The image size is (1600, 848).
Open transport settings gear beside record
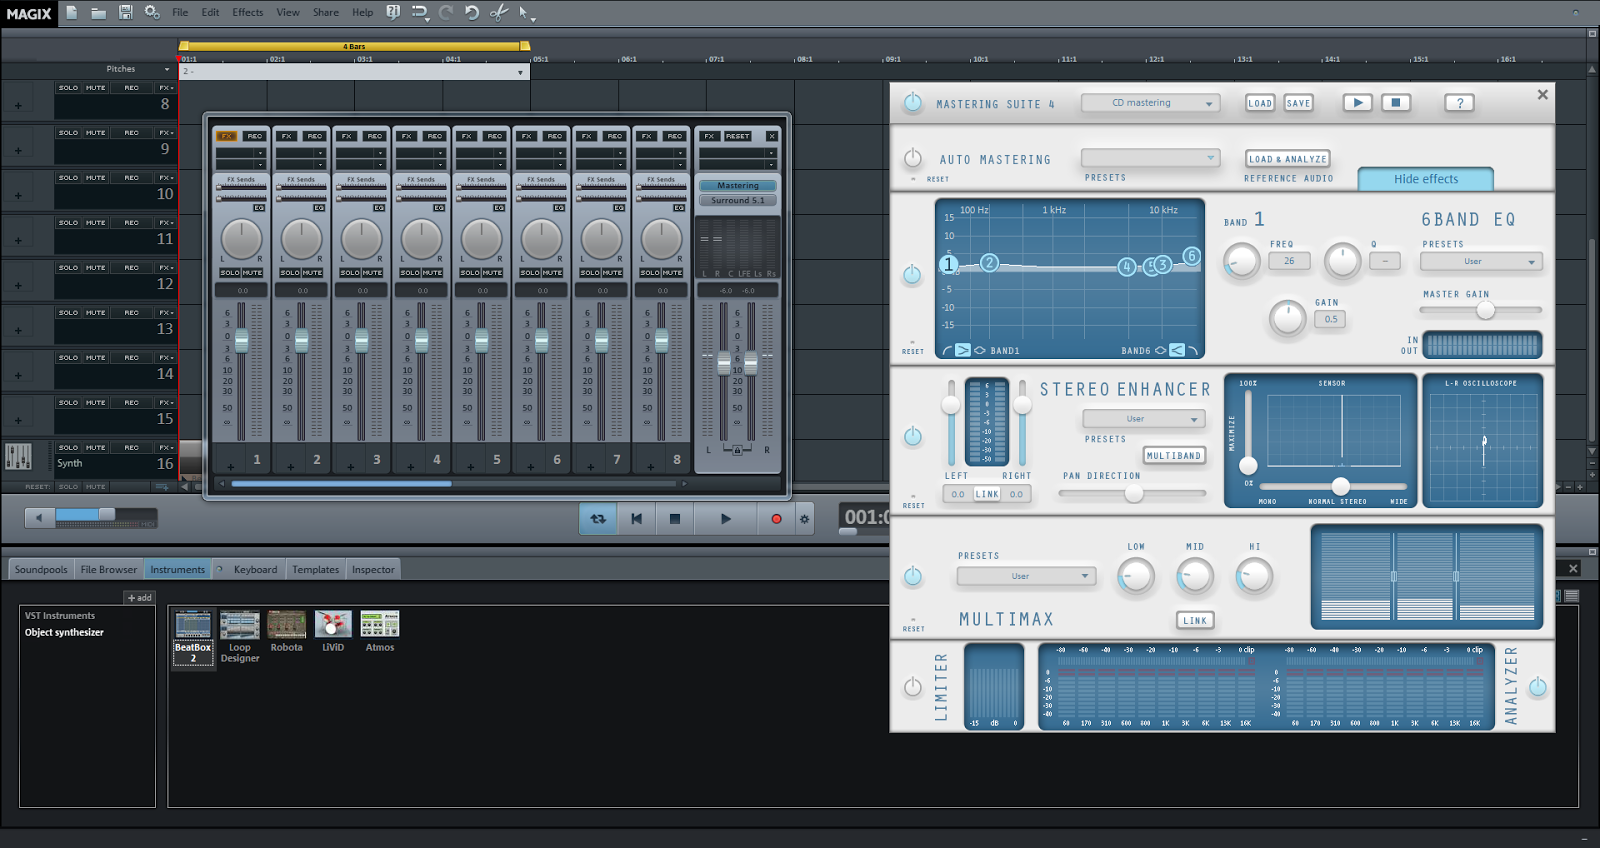804,519
